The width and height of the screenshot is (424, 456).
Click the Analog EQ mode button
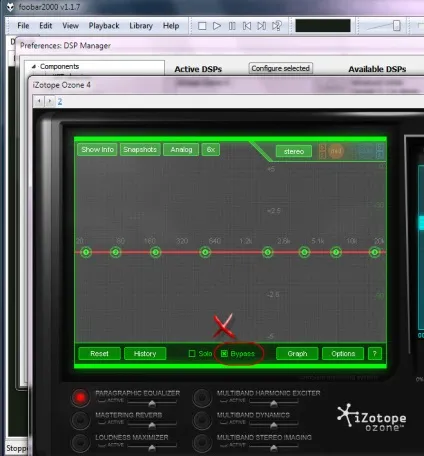181,150
